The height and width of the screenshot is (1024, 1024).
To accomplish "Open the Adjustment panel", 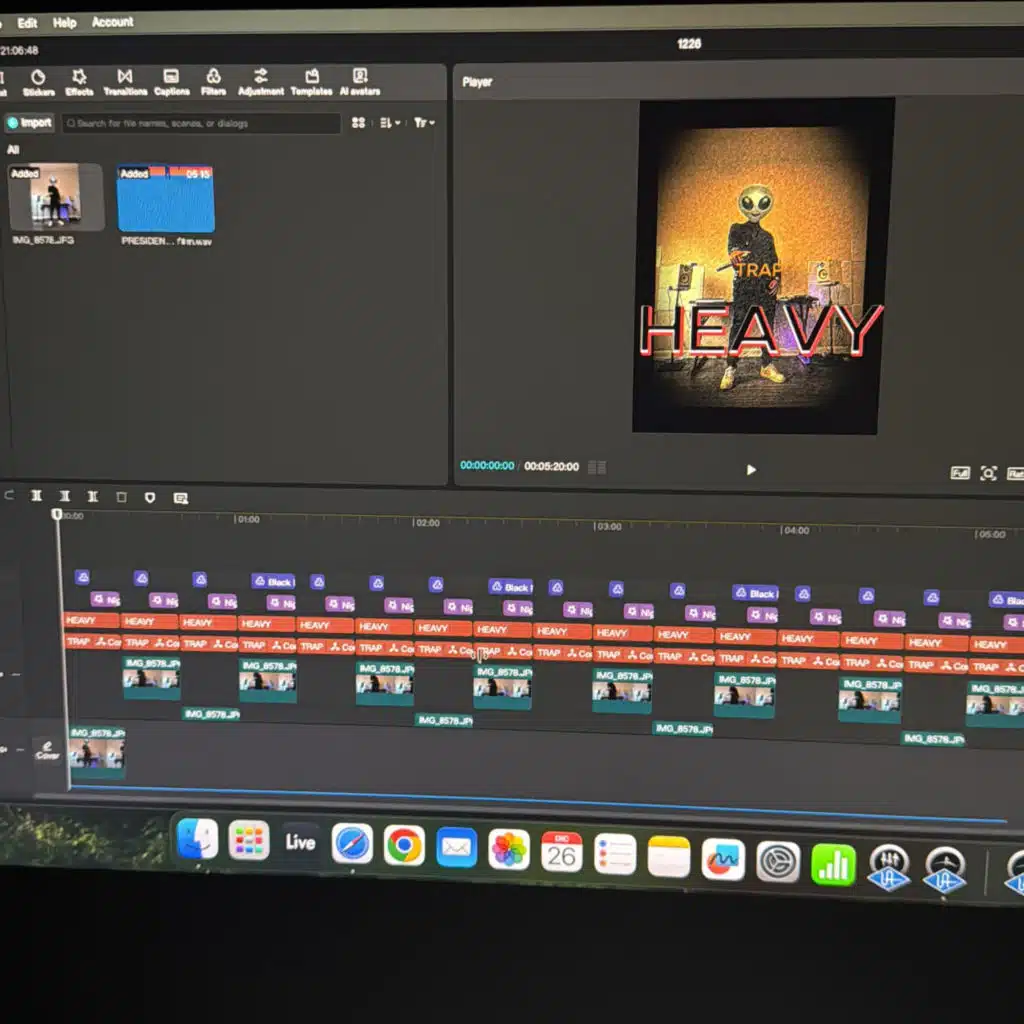I will click(x=261, y=82).
